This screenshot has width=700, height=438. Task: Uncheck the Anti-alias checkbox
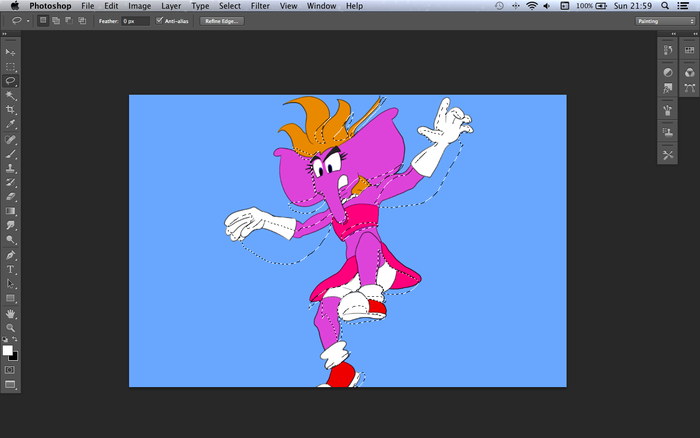pyautogui.click(x=158, y=20)
